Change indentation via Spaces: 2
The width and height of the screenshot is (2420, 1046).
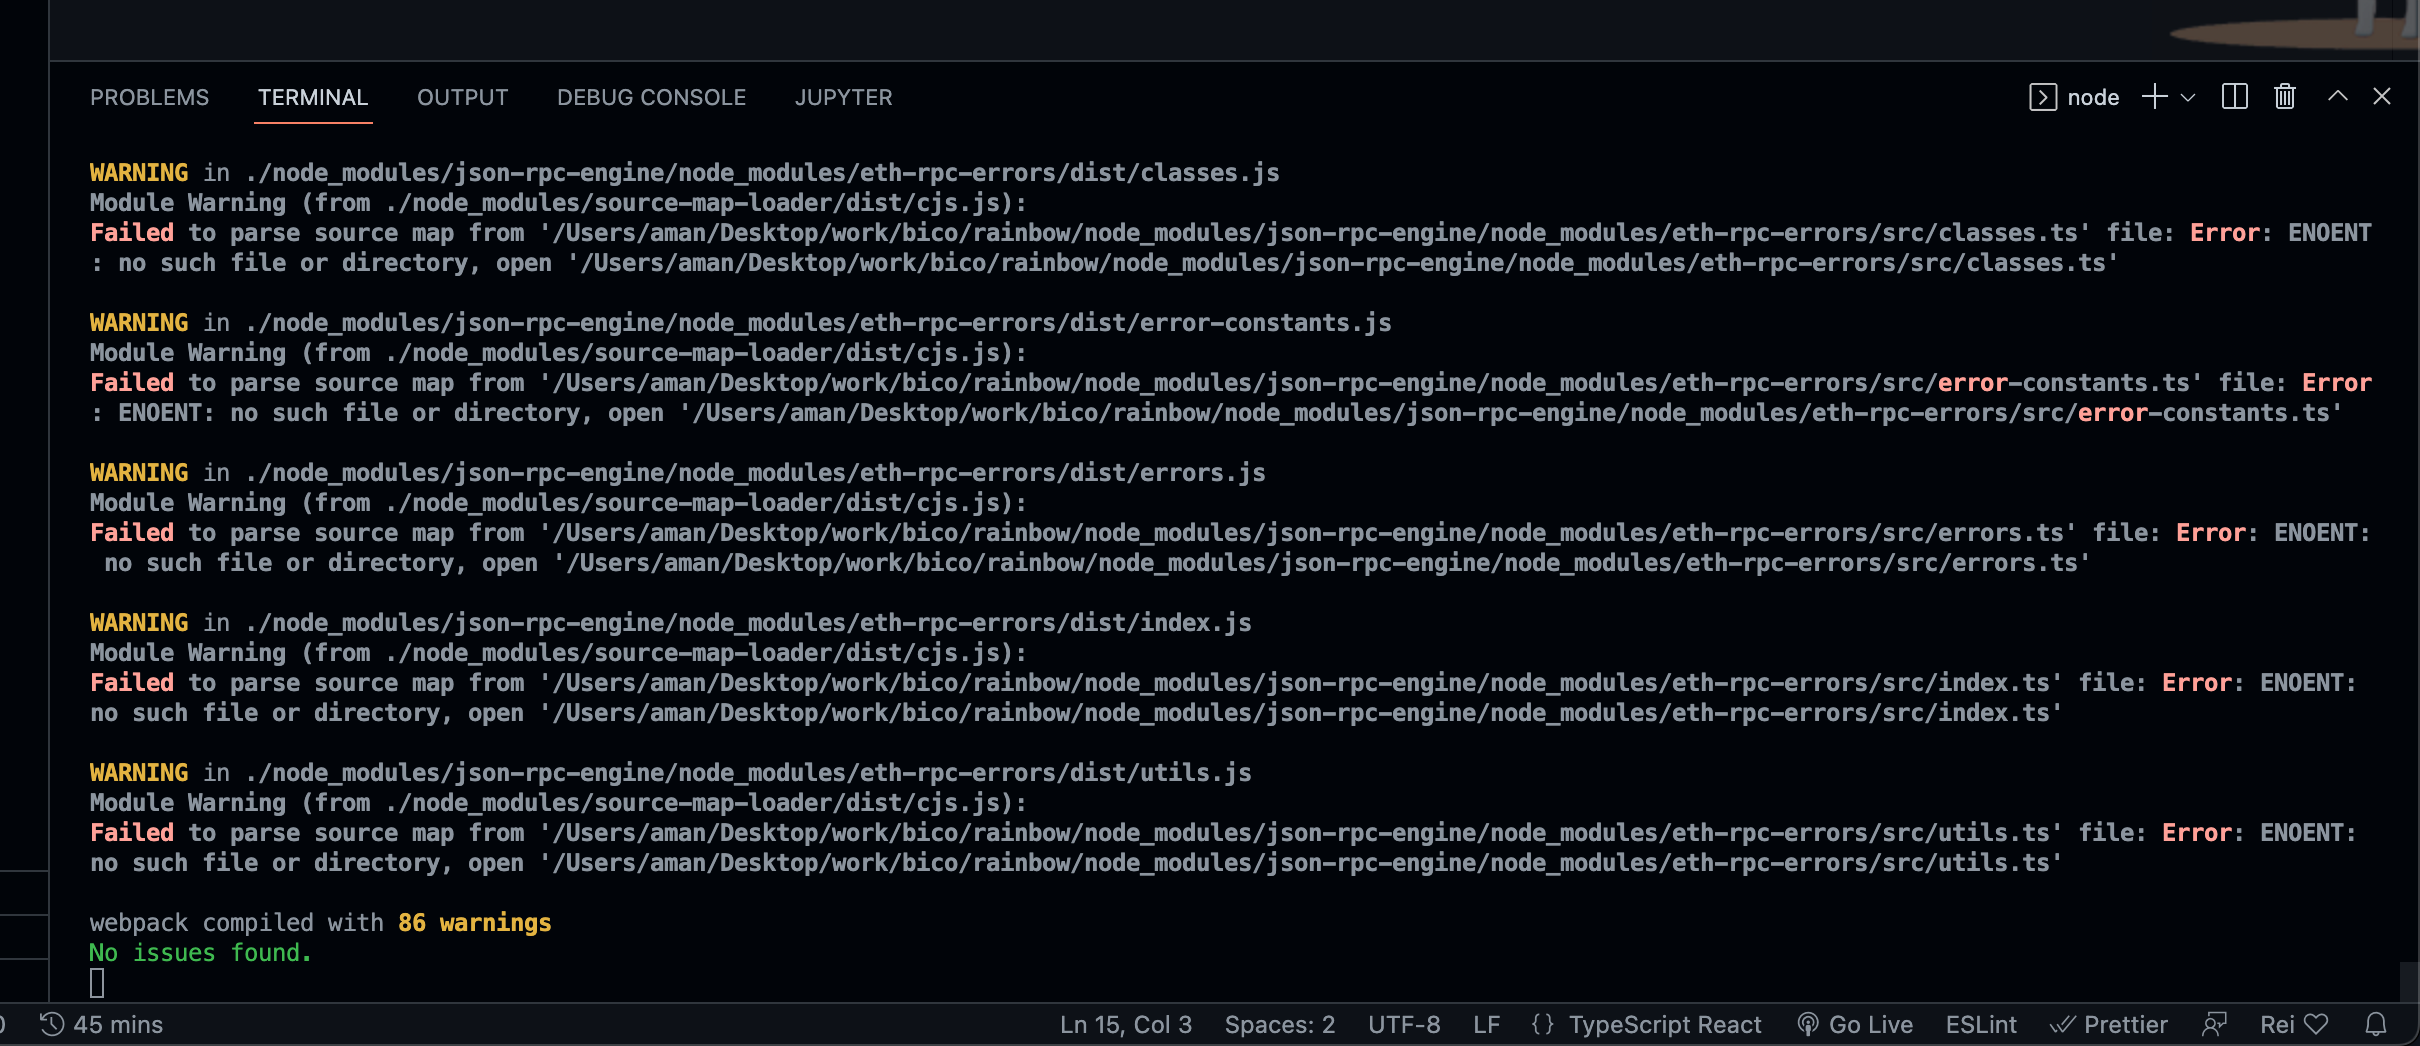click(1279, 1024)
